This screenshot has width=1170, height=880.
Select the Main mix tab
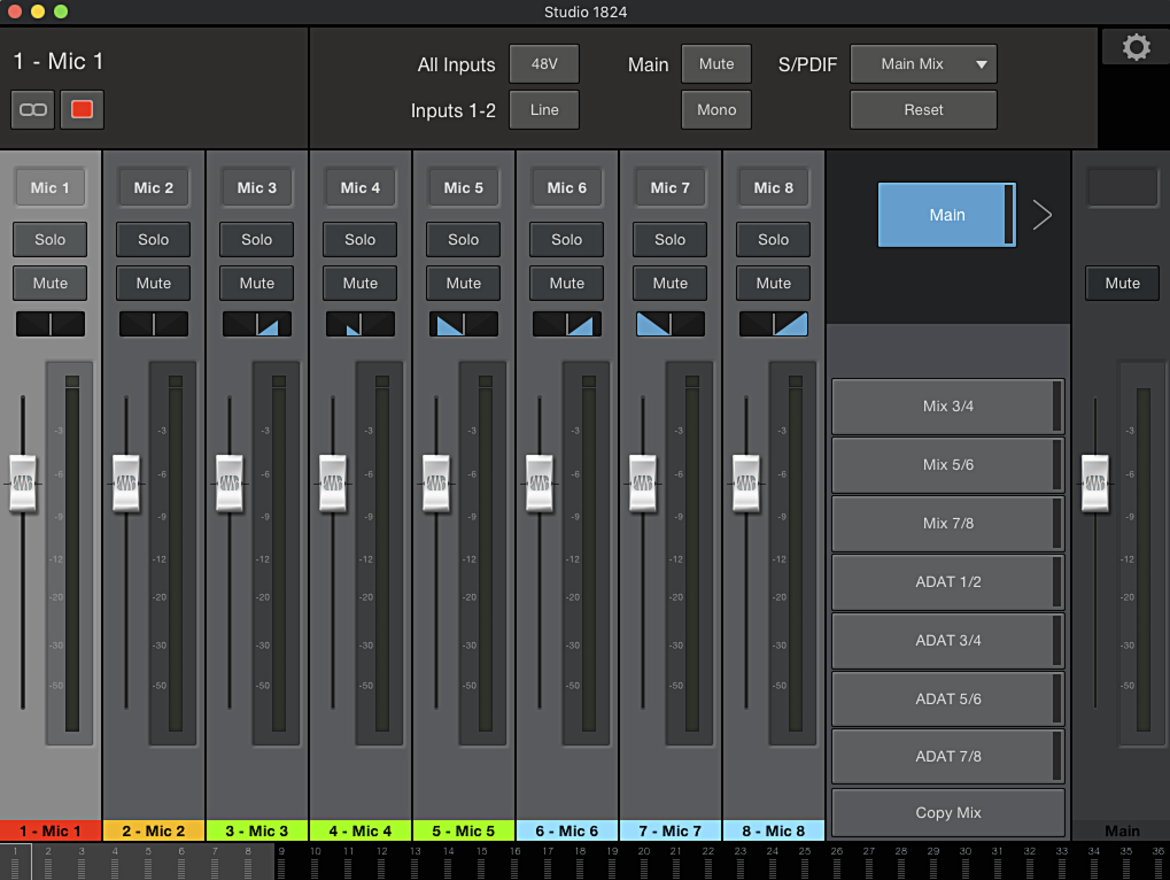pos(946,215)
